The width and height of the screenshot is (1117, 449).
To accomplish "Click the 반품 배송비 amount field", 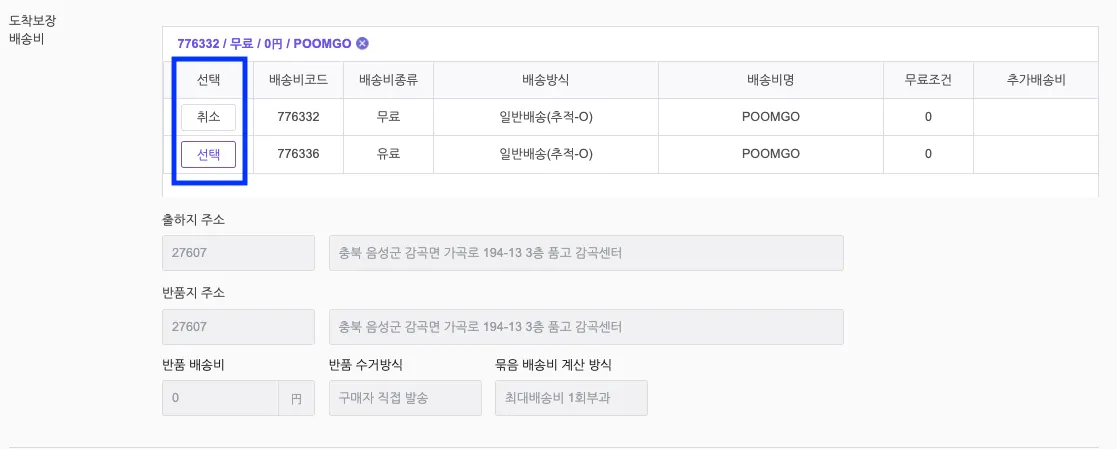I will click(x=220, y=398).
